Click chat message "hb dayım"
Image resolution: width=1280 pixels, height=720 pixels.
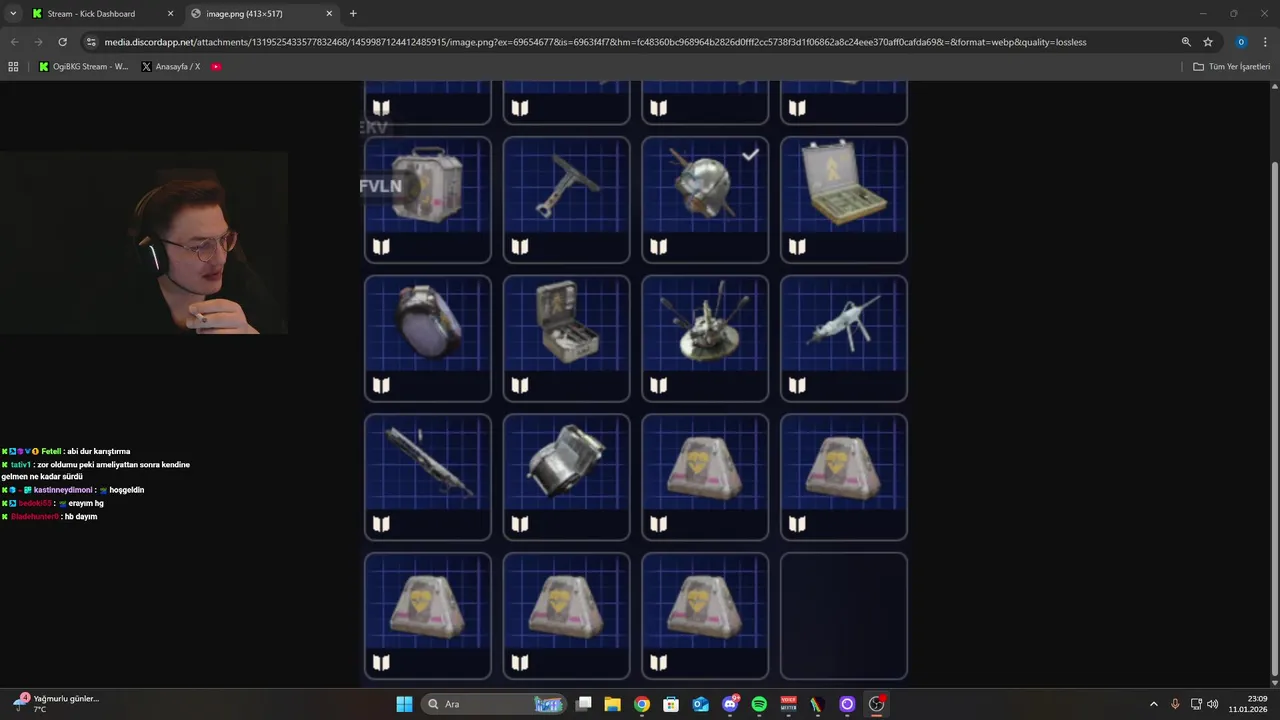tap(81, 516)
